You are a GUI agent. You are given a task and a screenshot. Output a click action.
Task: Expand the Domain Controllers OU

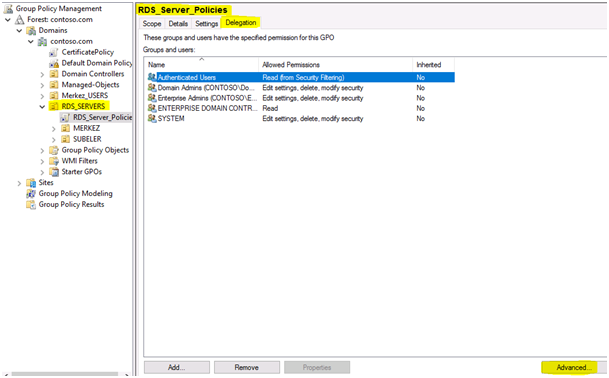[42, 74]
